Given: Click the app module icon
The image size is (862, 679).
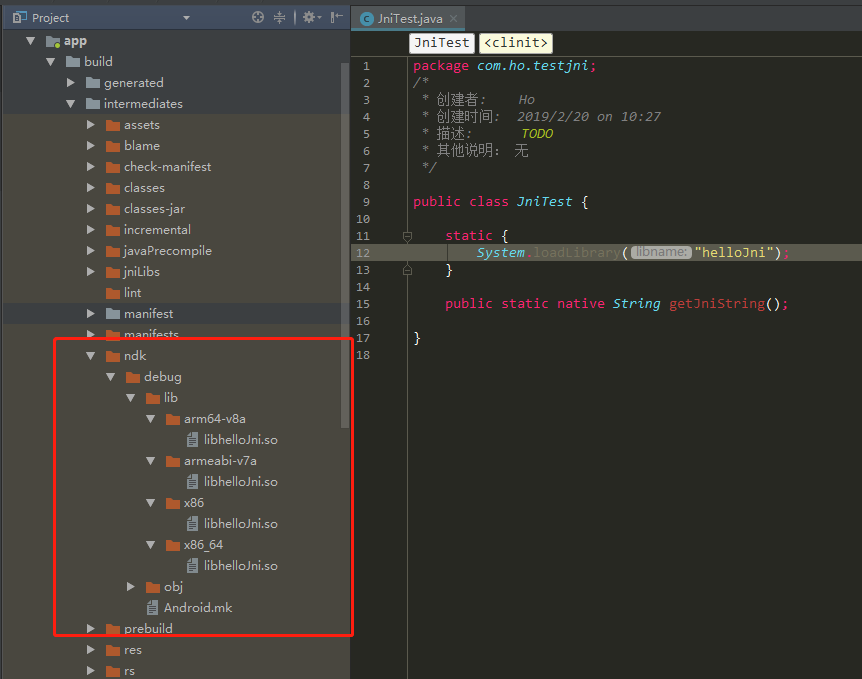Looking at the screenshot, I should pyautogui.click(x=53, y=41).
